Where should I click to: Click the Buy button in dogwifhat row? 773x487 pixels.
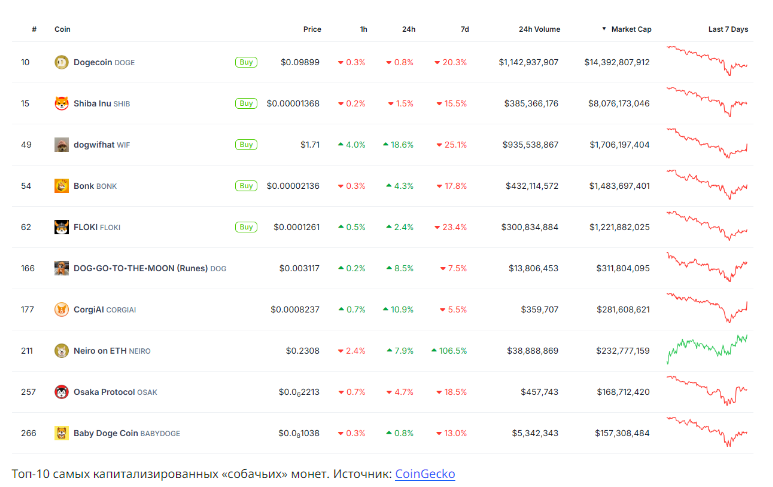246,144
